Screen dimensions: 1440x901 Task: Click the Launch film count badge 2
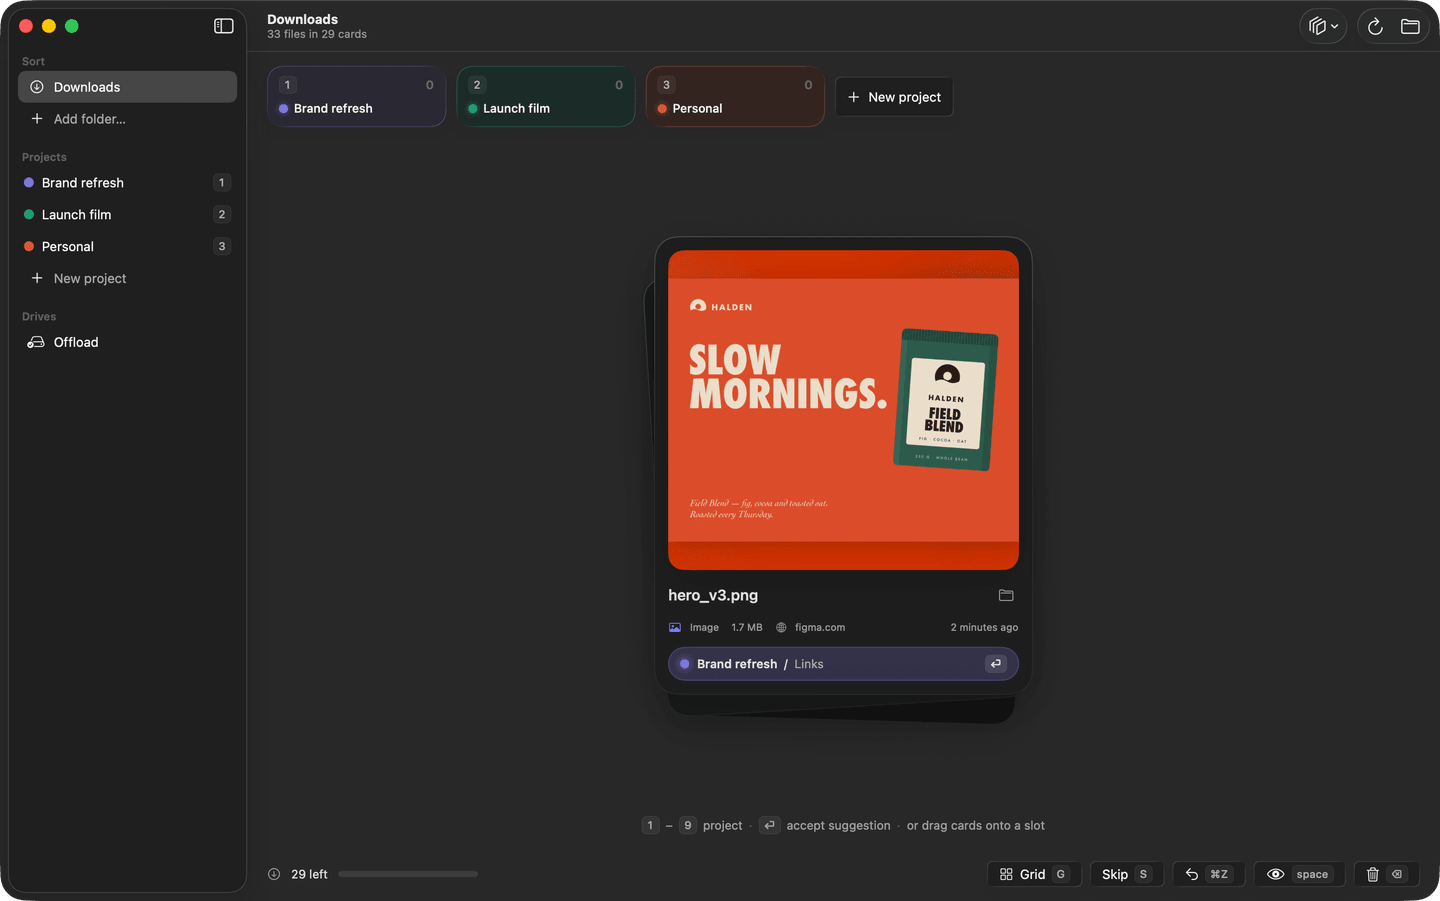(222, 215)
